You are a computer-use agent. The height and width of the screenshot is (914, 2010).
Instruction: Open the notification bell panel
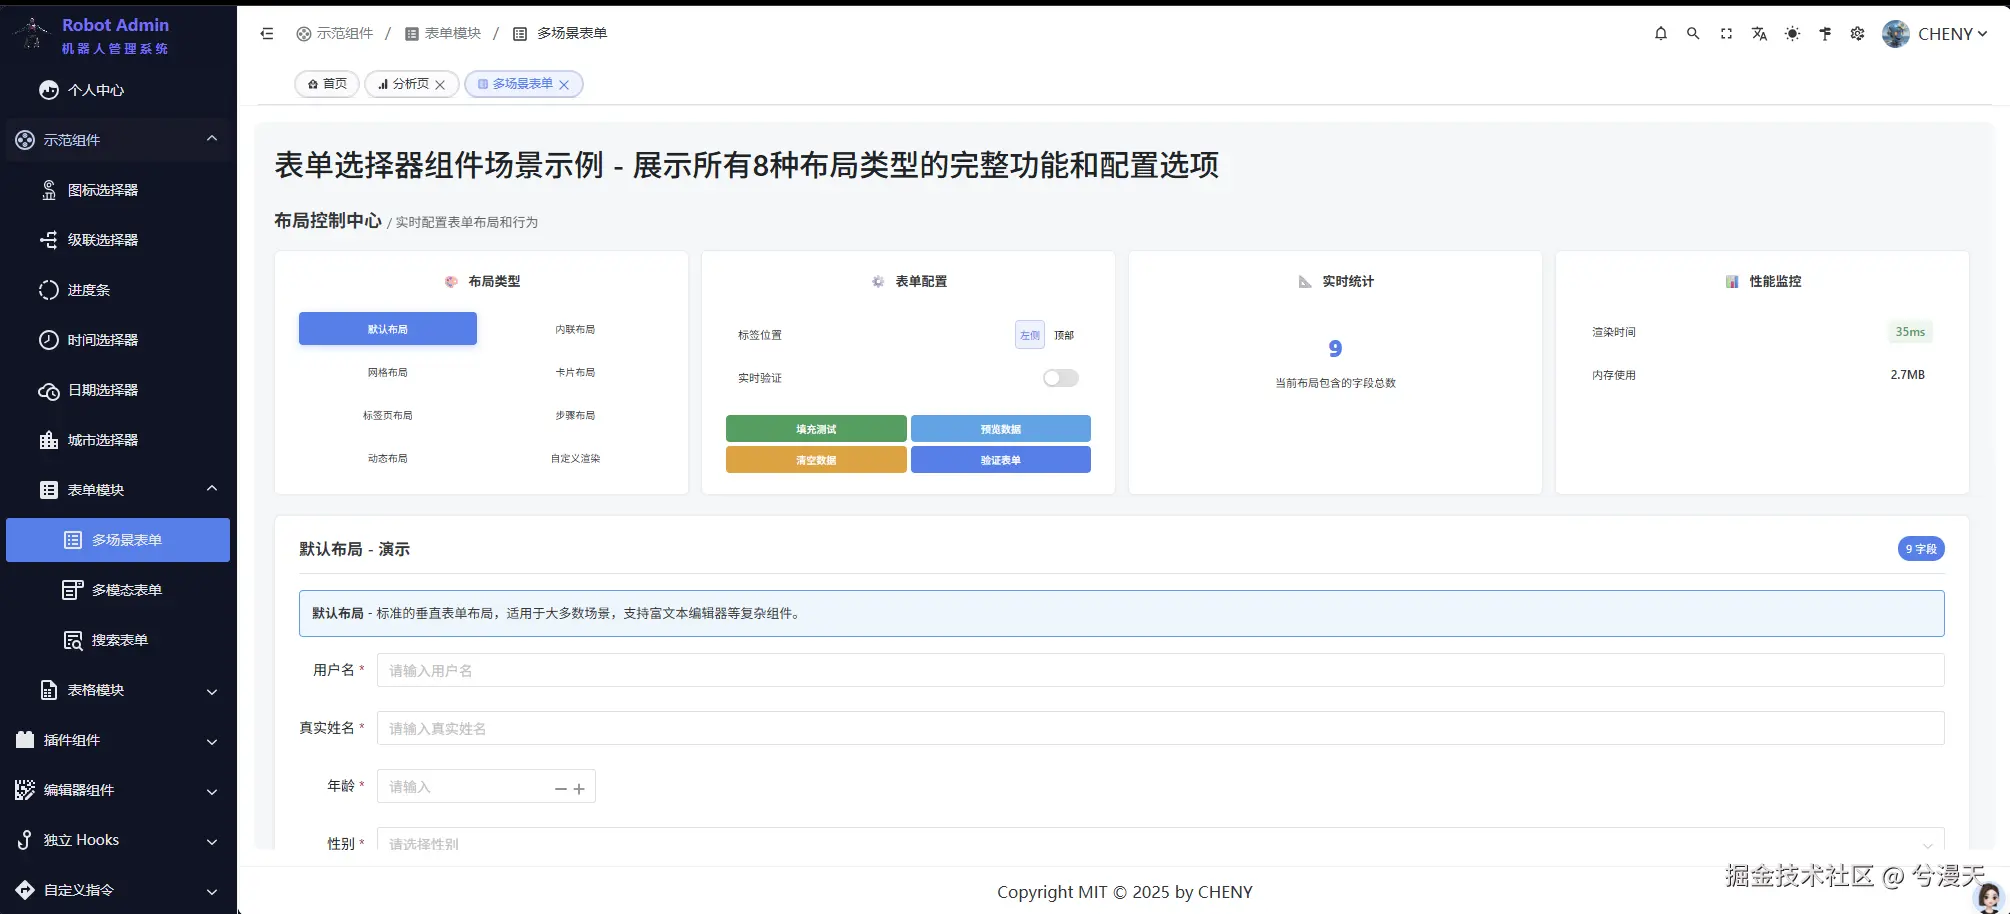1660,33
